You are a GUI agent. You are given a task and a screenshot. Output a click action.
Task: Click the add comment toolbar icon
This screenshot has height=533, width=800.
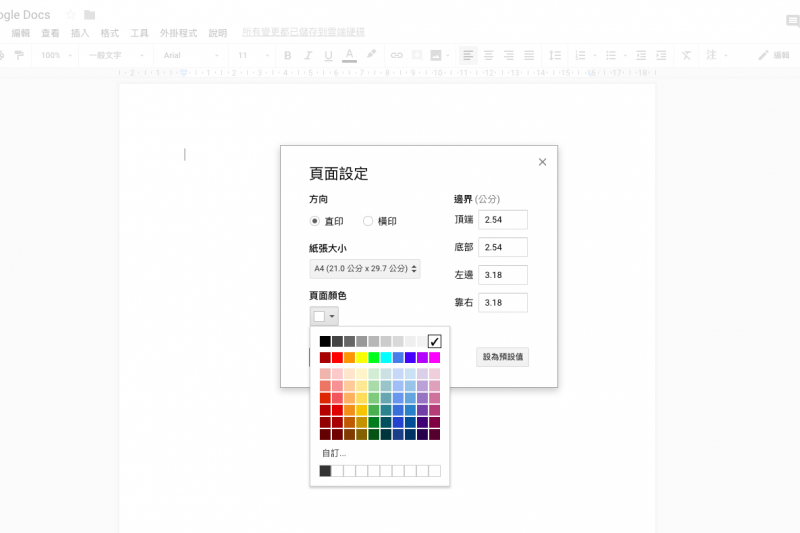click(x=416, y=55)
